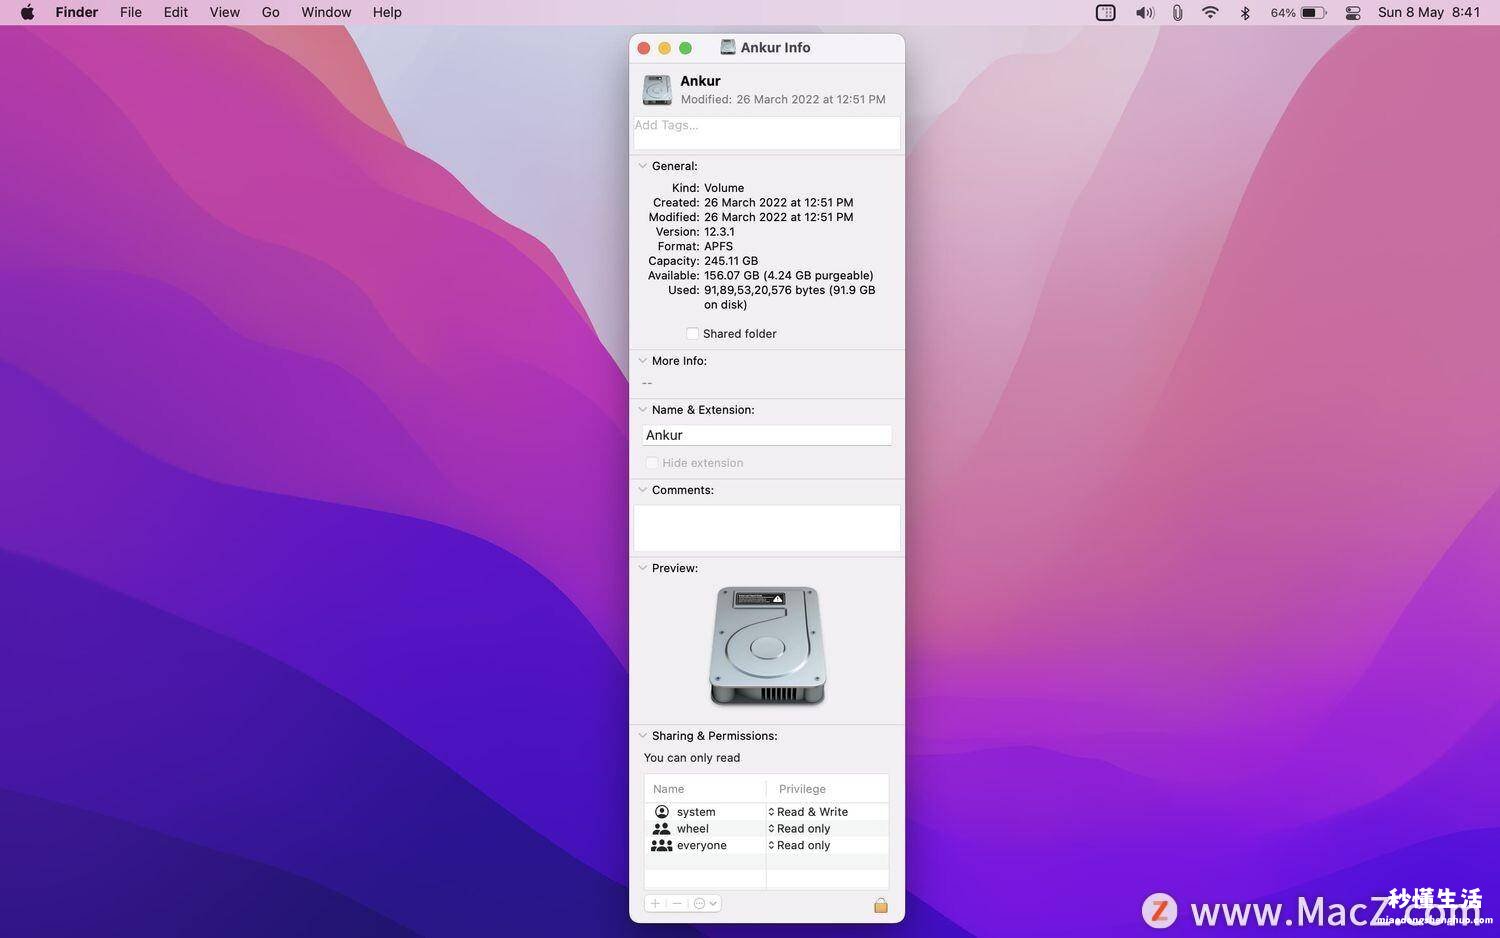1500x938 pixels.
Task: Click the Ankur disk icon in the header
Action: pos(657,90)
